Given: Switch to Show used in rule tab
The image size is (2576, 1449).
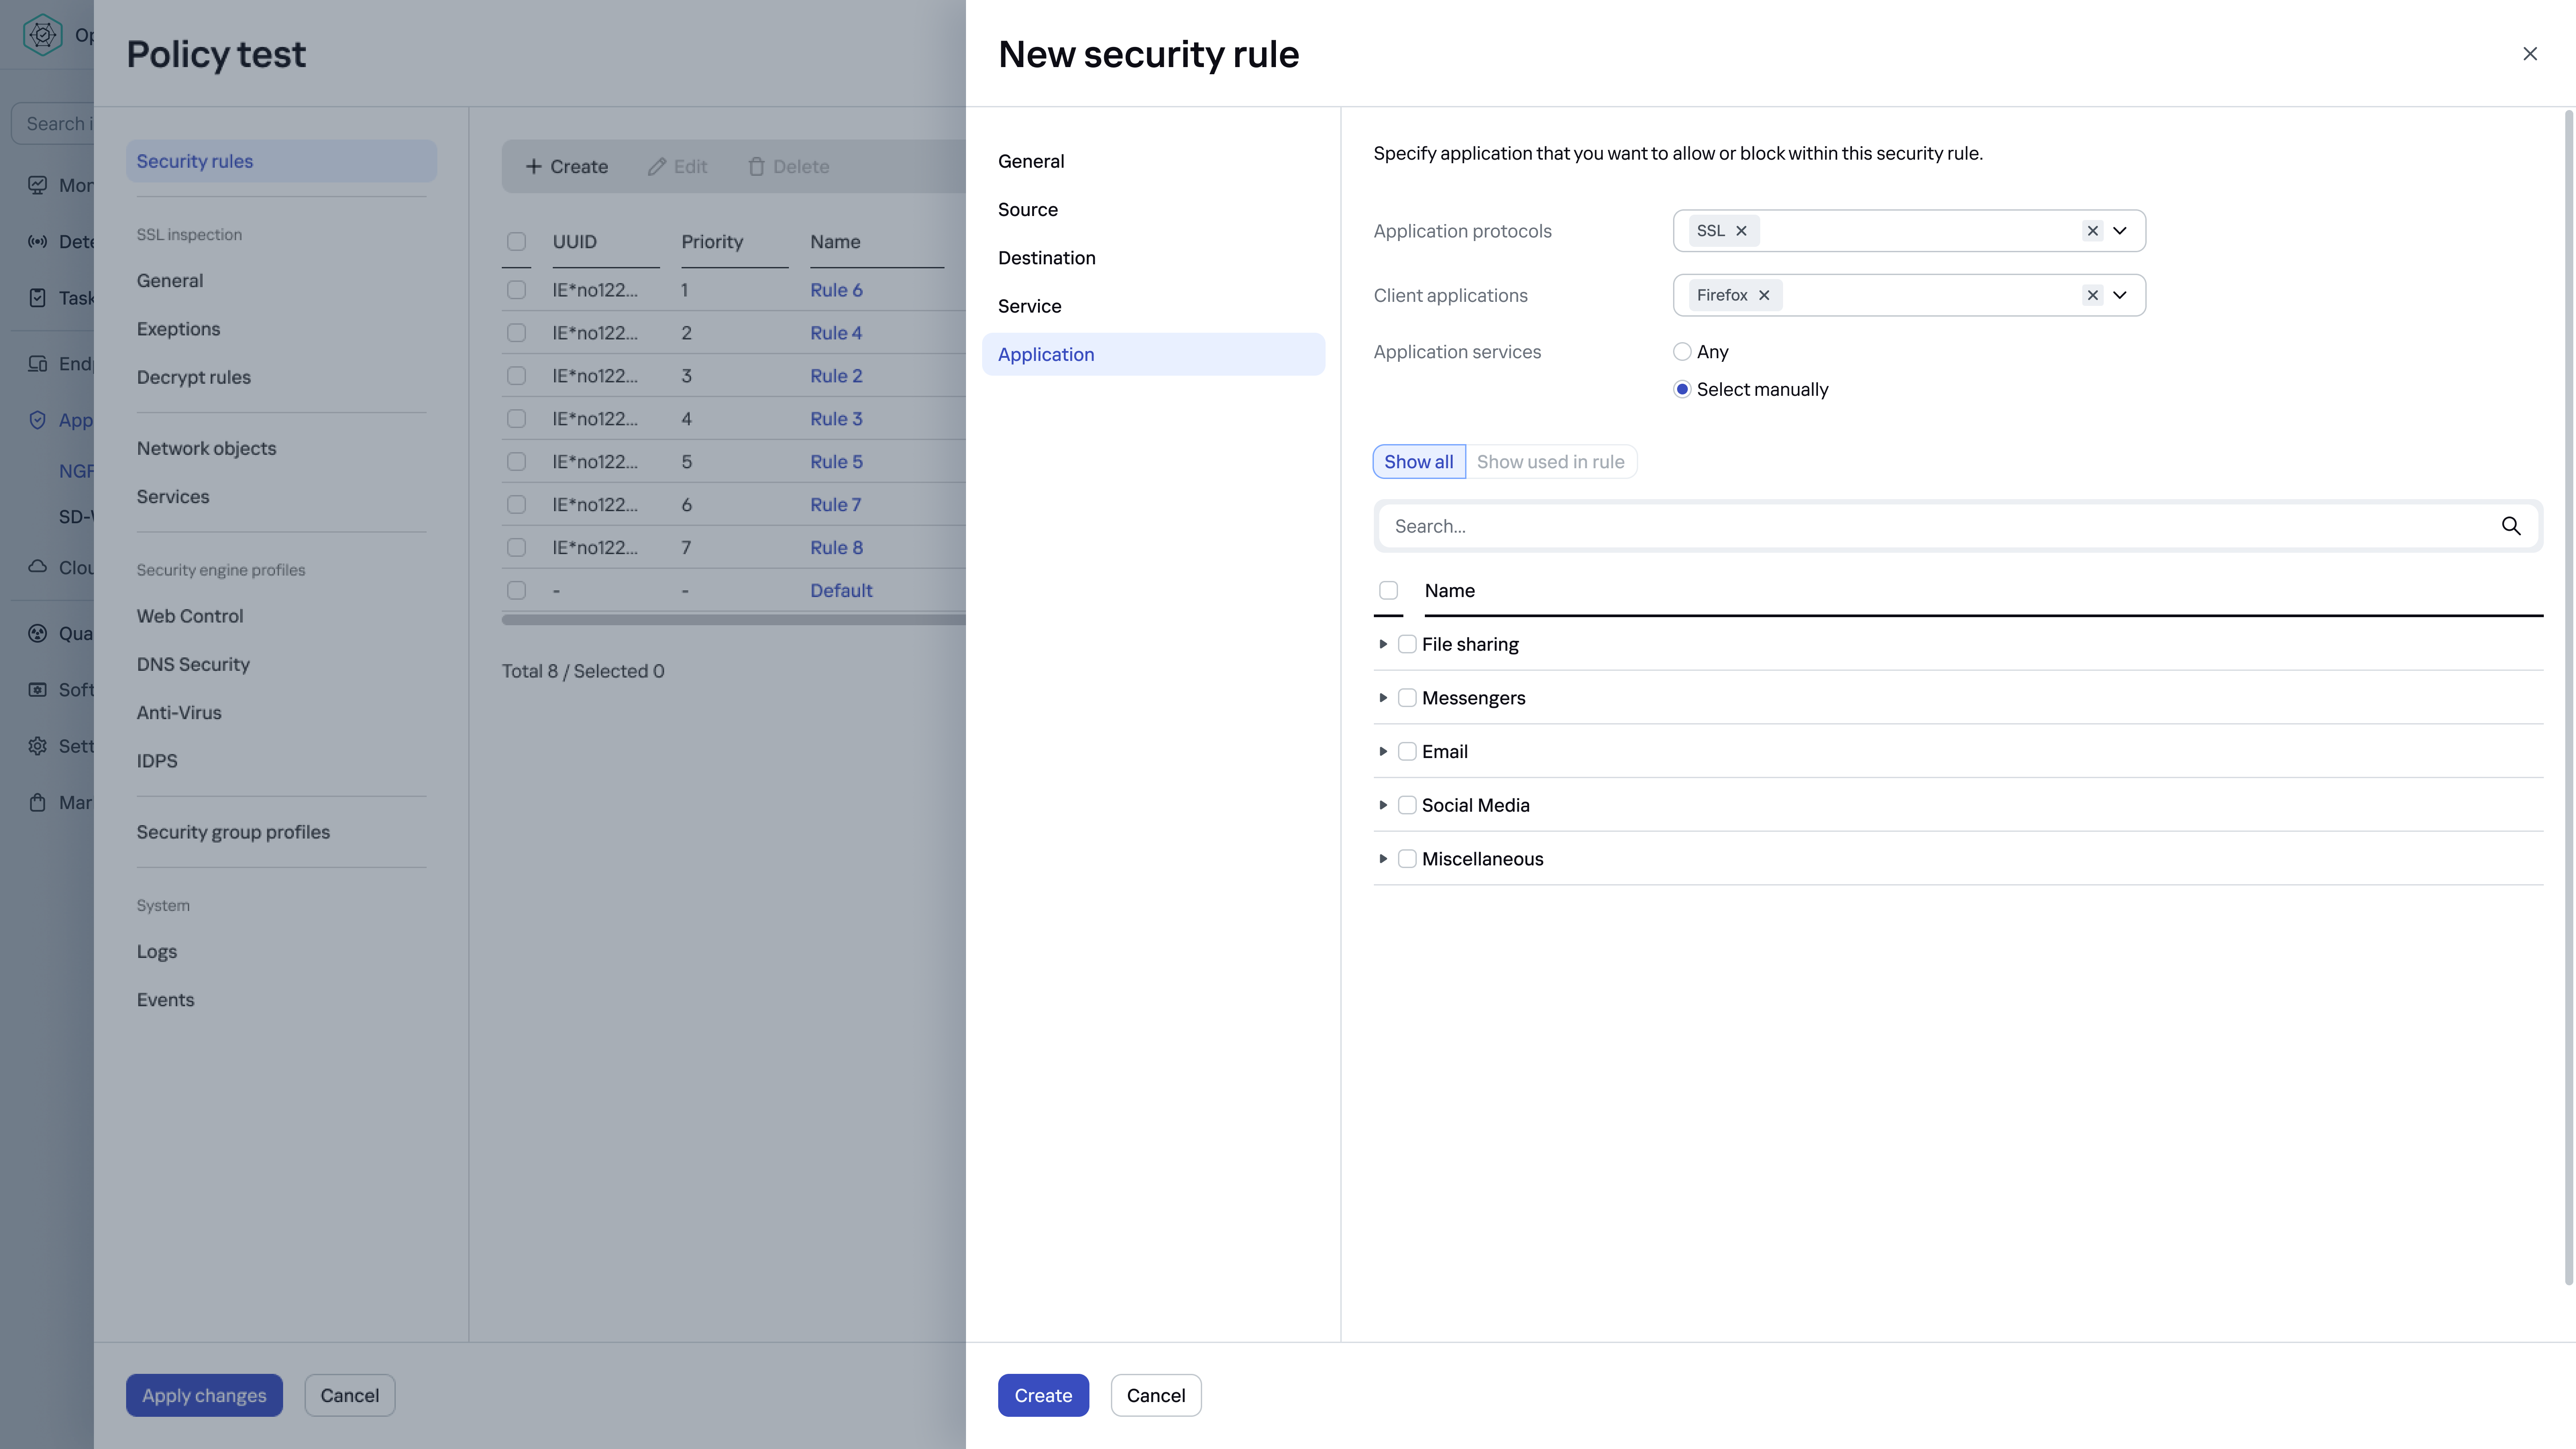Looking at the screenshot, I should pos(1550,462).
